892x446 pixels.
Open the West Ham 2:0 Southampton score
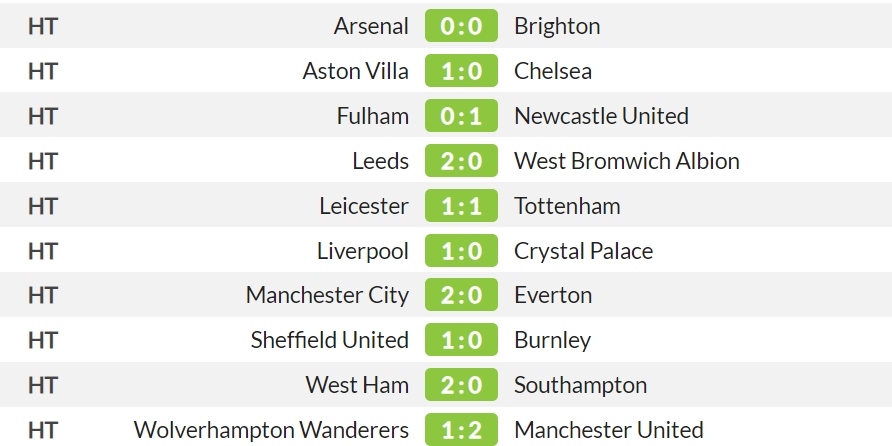[461, 385]
